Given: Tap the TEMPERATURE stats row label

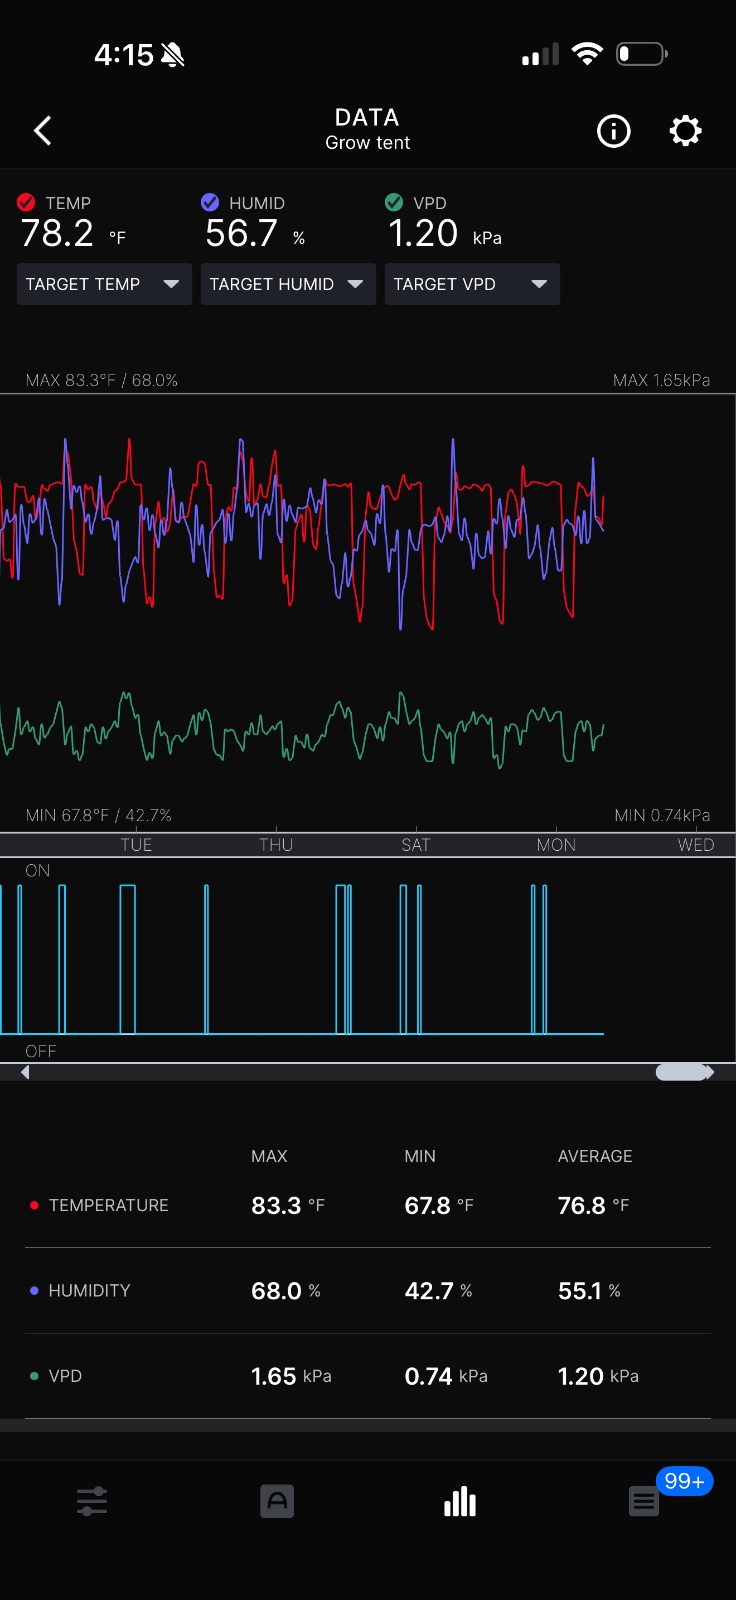Looking at the screenshot, I should coord(108,1205).
